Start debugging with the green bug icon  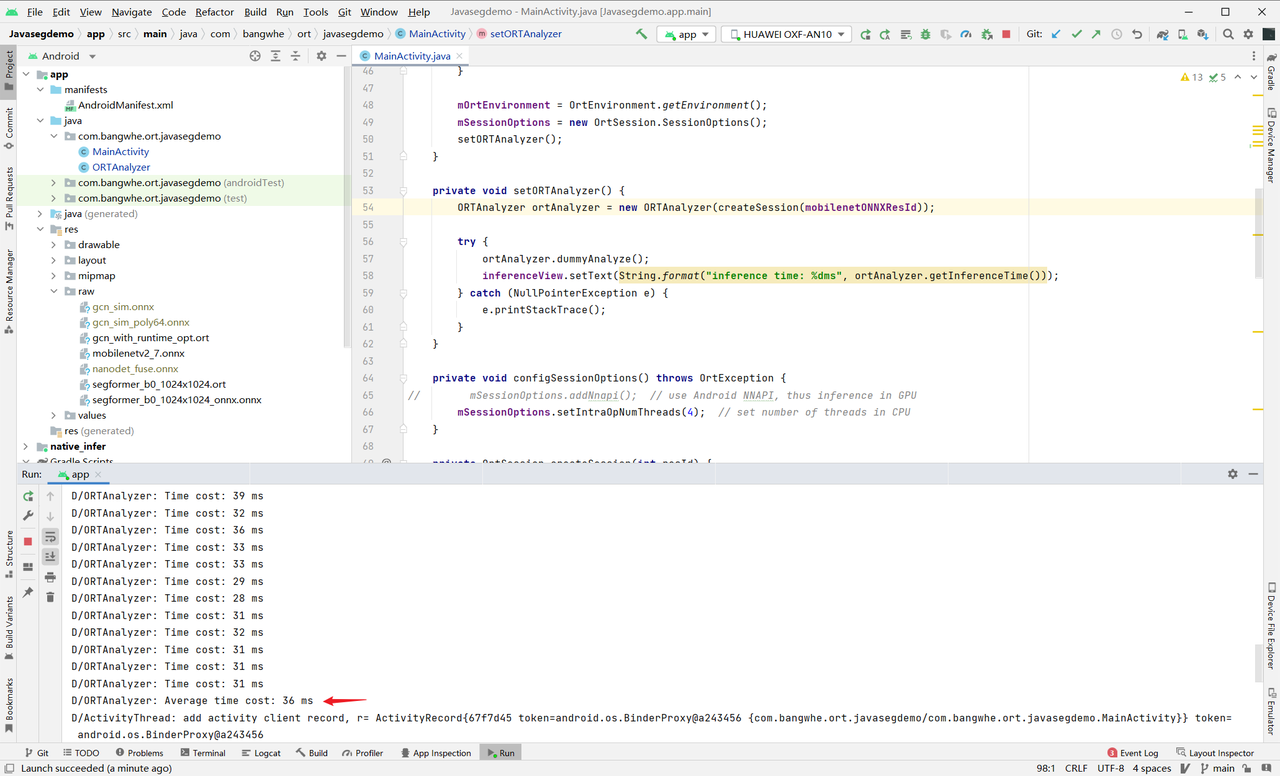pyautogui.click(x=925, y=34)
